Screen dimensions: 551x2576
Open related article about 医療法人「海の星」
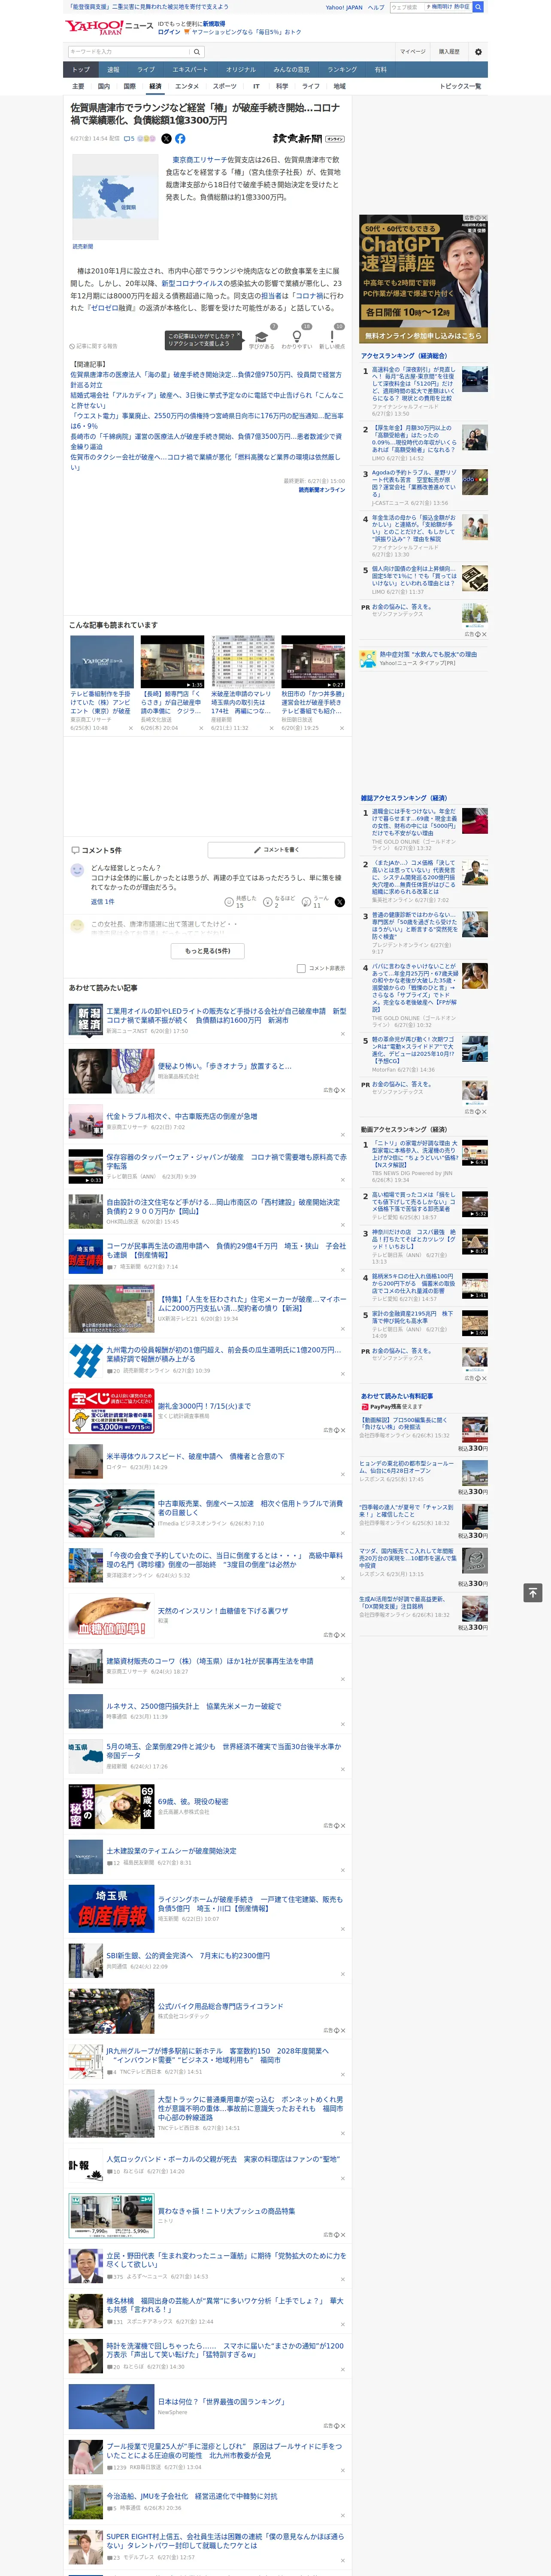(205, 380)
